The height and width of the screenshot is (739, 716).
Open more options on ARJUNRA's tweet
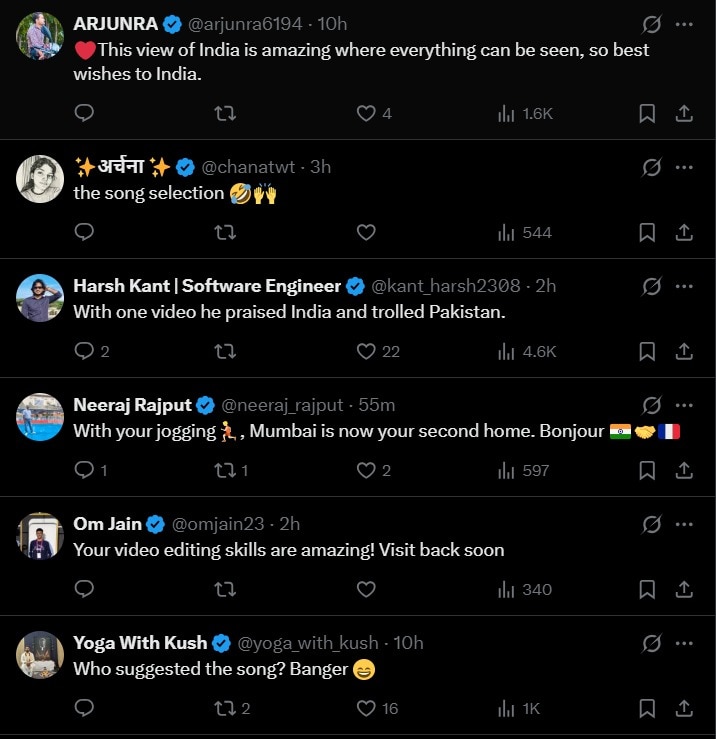pyautogui.click(x=684, y=25)
